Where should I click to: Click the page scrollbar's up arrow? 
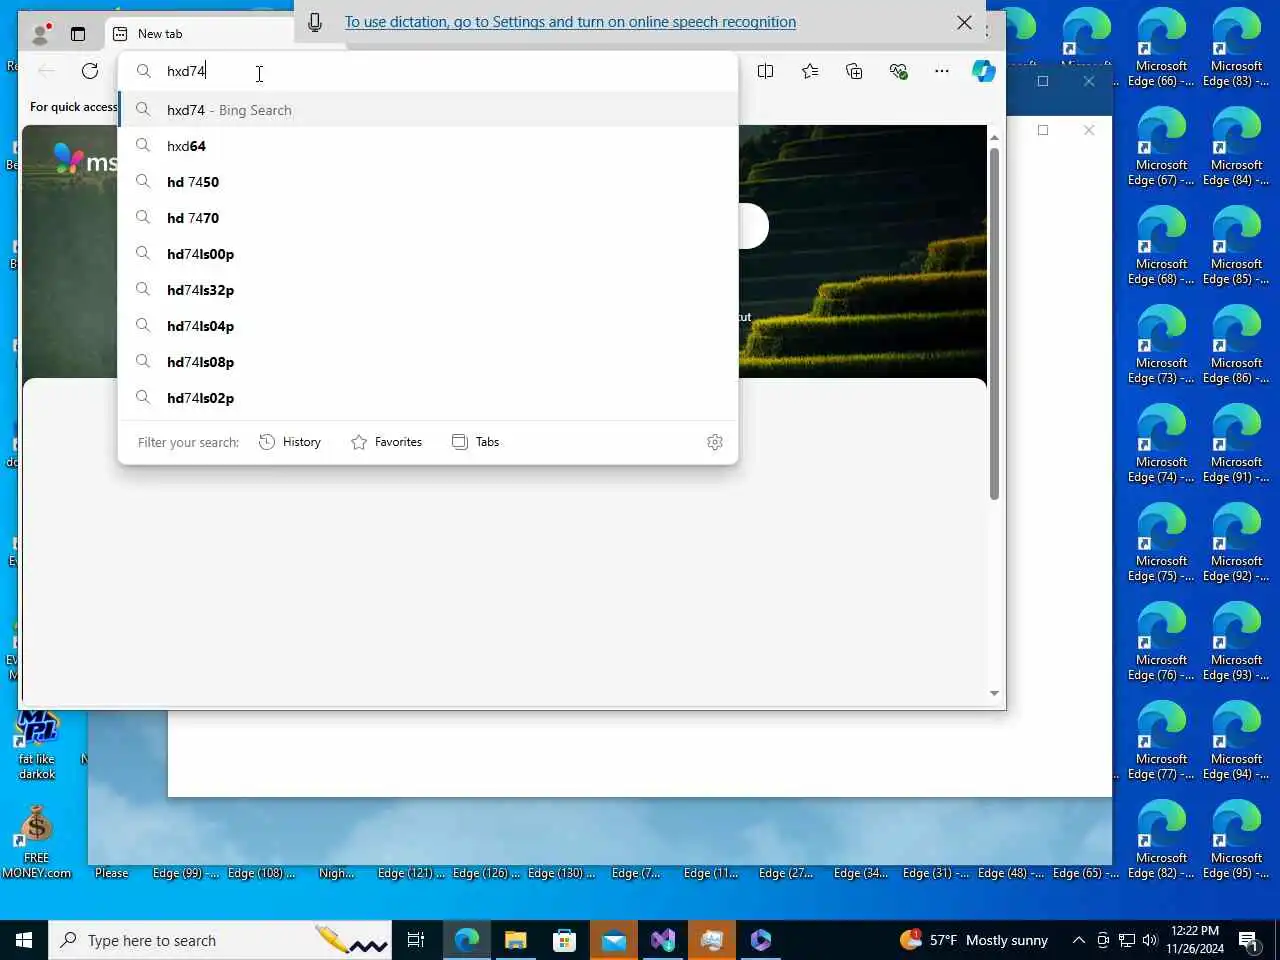click(x=994, y=137)
